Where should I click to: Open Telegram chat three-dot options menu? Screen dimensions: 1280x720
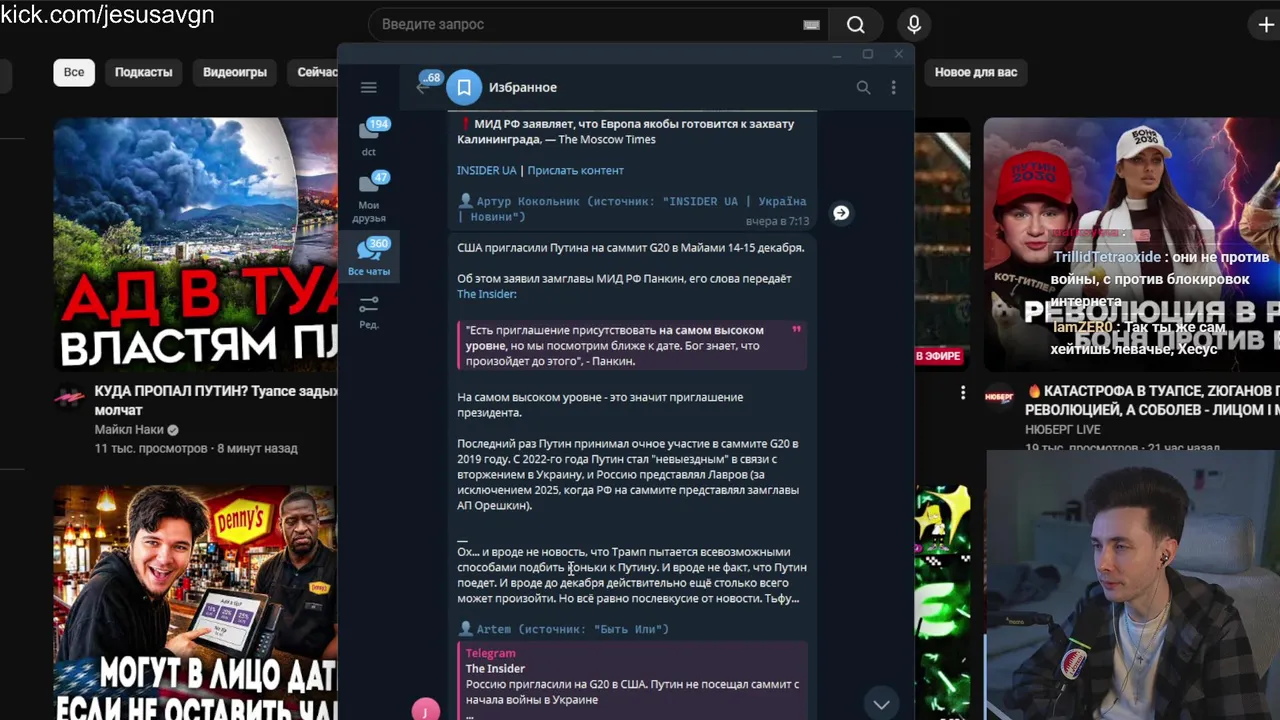[893, 88]
